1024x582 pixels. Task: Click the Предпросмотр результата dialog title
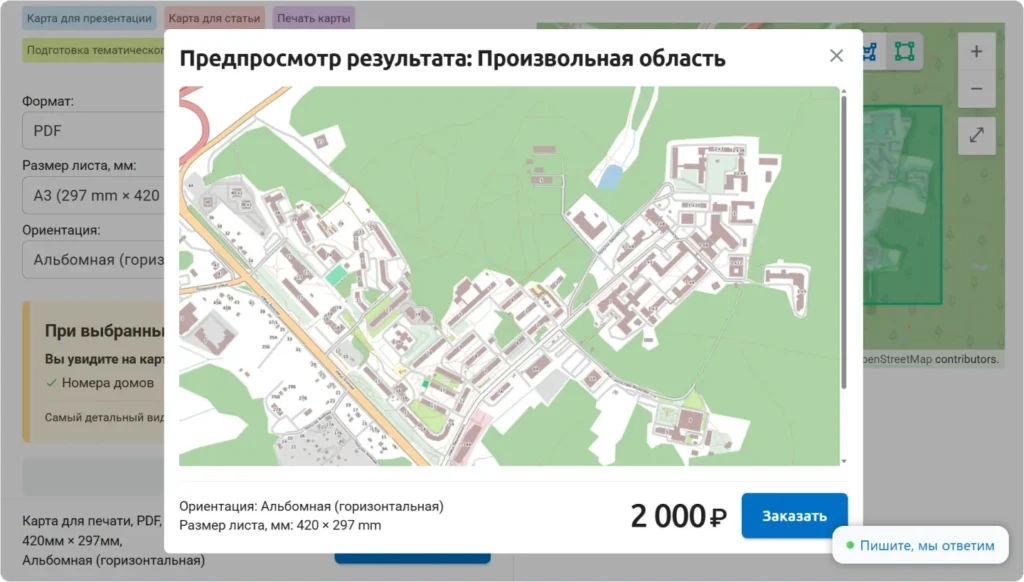click(x=453, y=58)
